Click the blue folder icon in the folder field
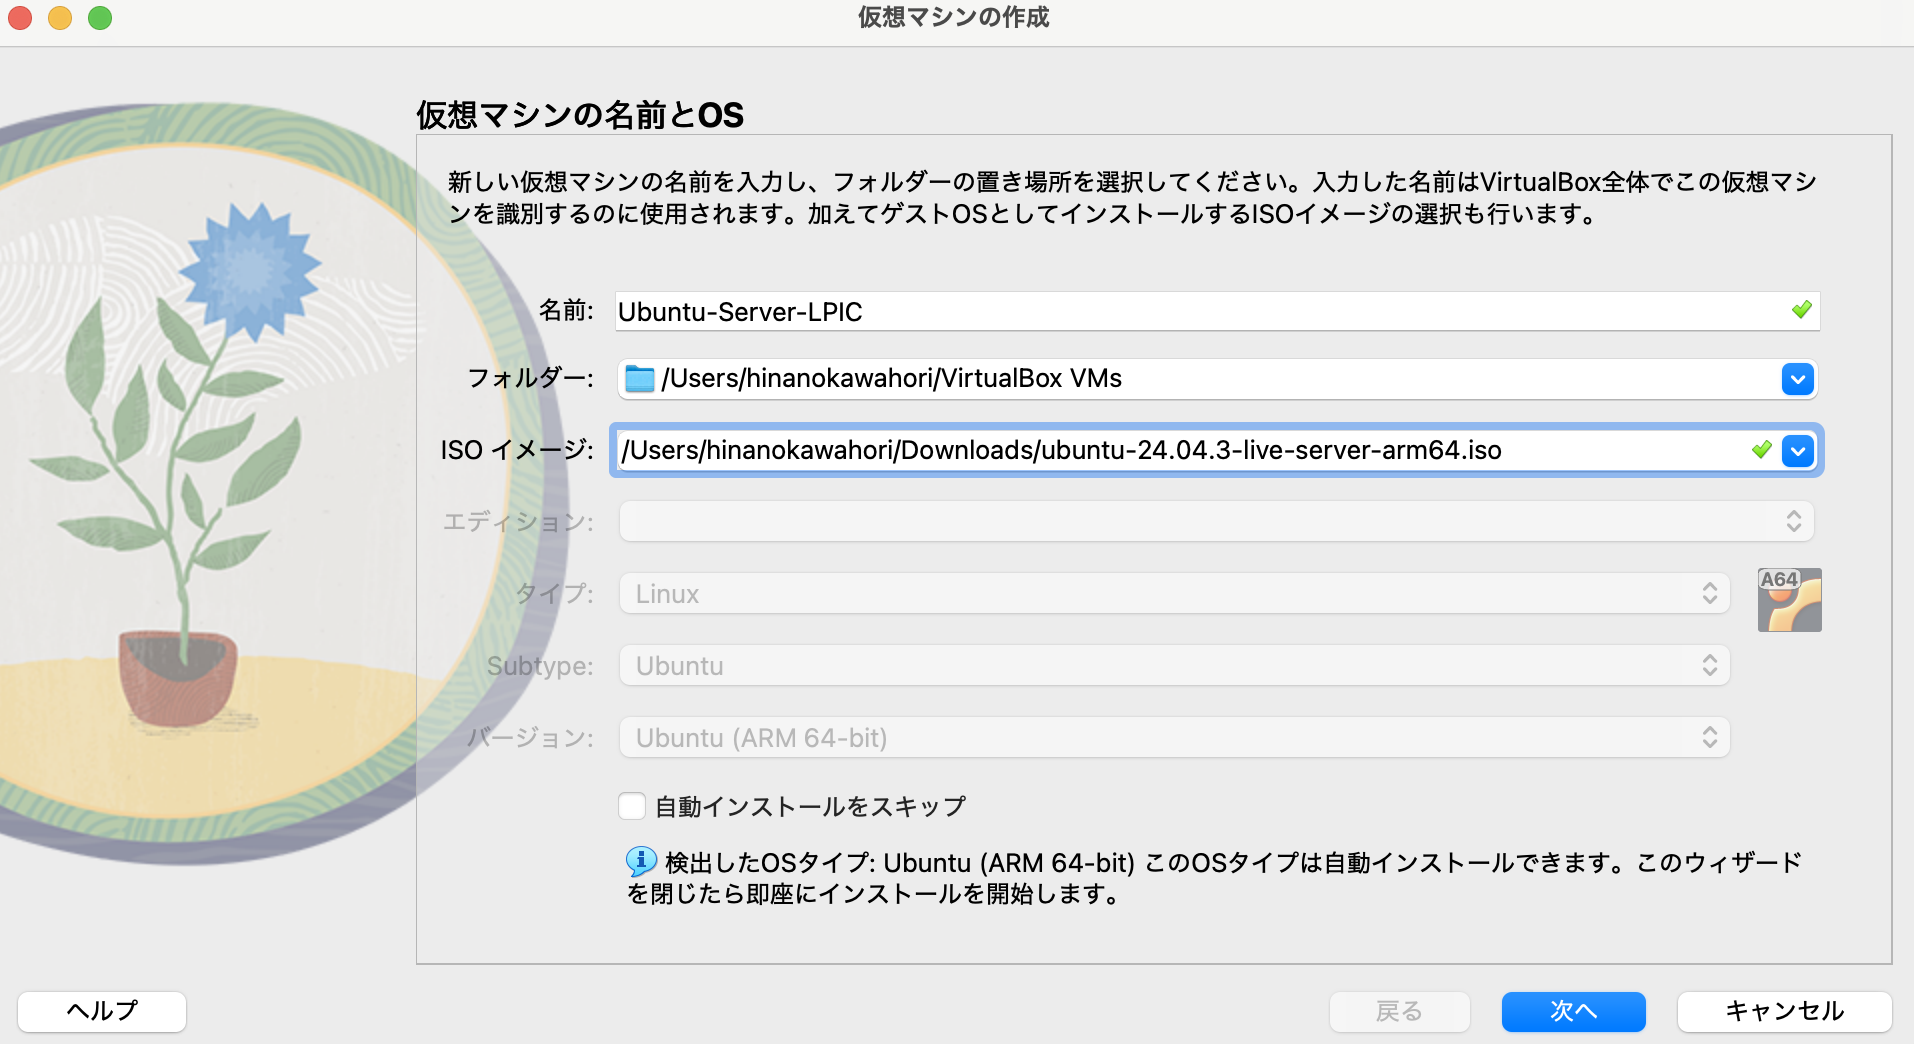Image resolution: width=1914 pixels, height=1044 pixels. [x=638, y=378]
